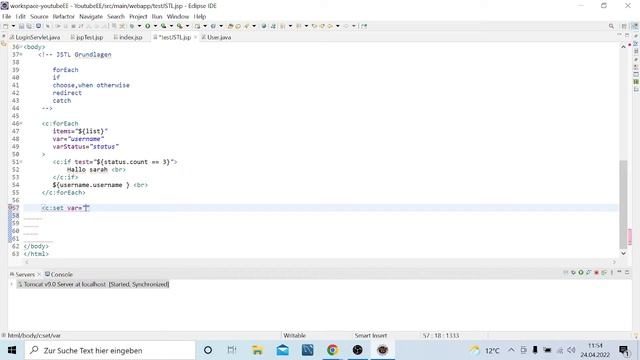The height and width of the screenshot is (360, 640).
Task: Open notification center icon
Action: click(624, 350)
